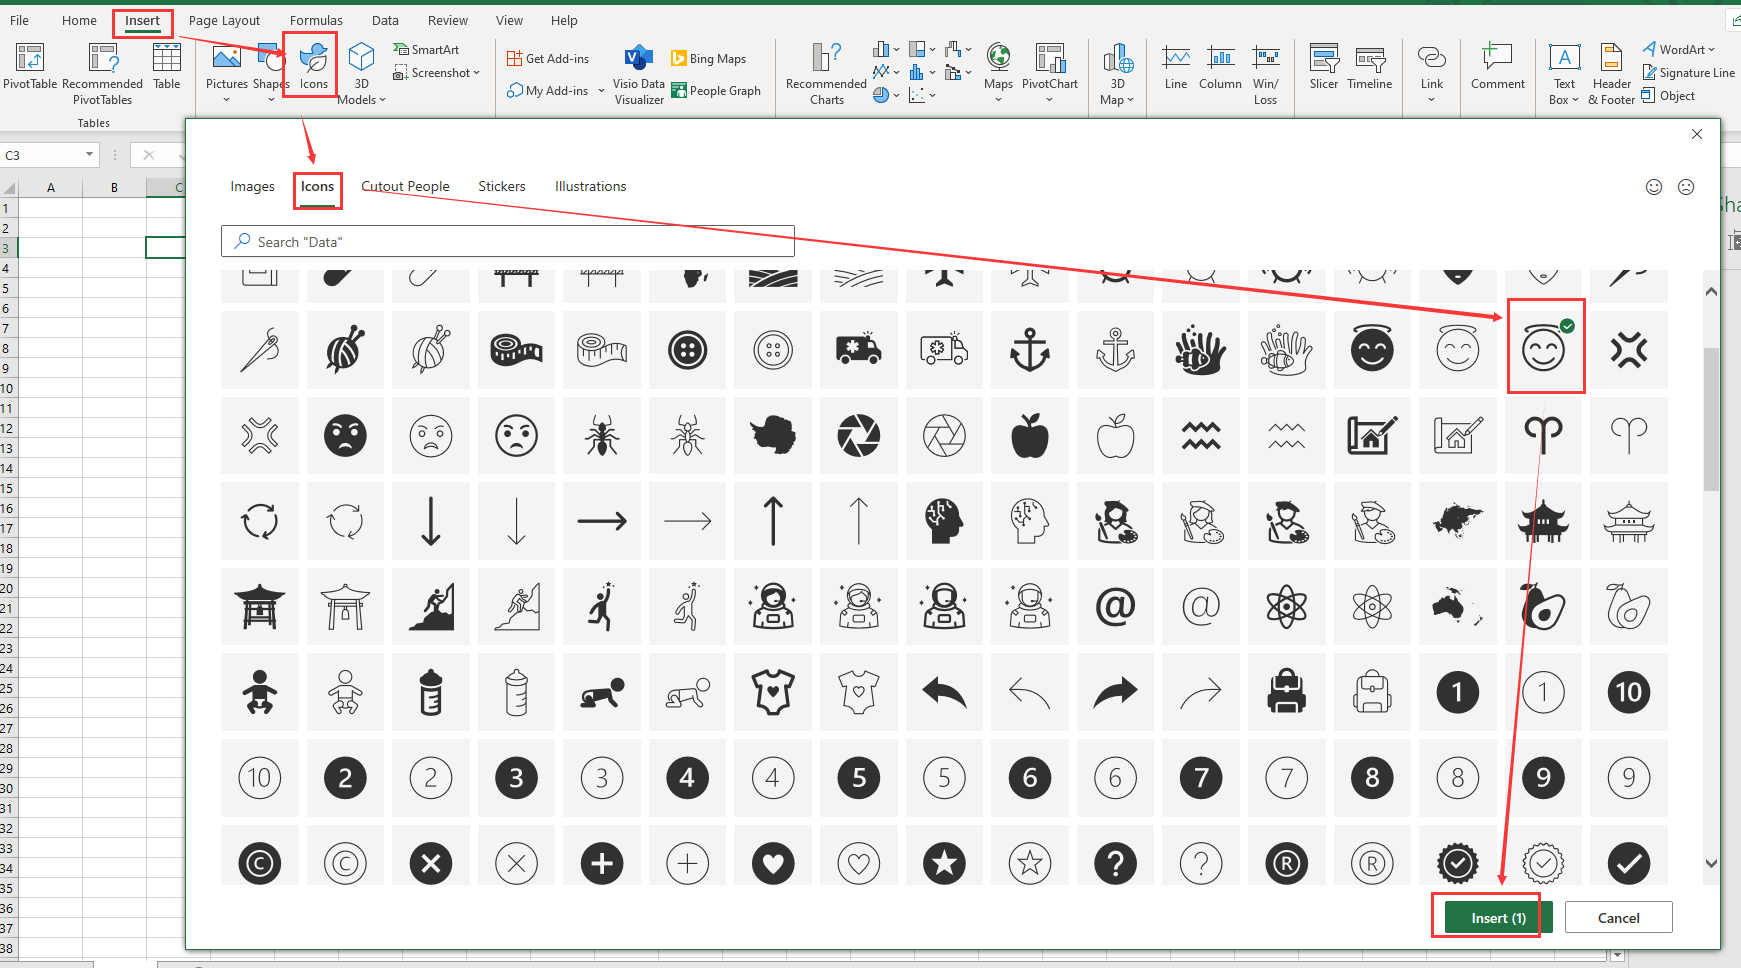This screenshot has width=1741, height=968.
Task: Click the sad face feedback button
Action: (1686, 187)
